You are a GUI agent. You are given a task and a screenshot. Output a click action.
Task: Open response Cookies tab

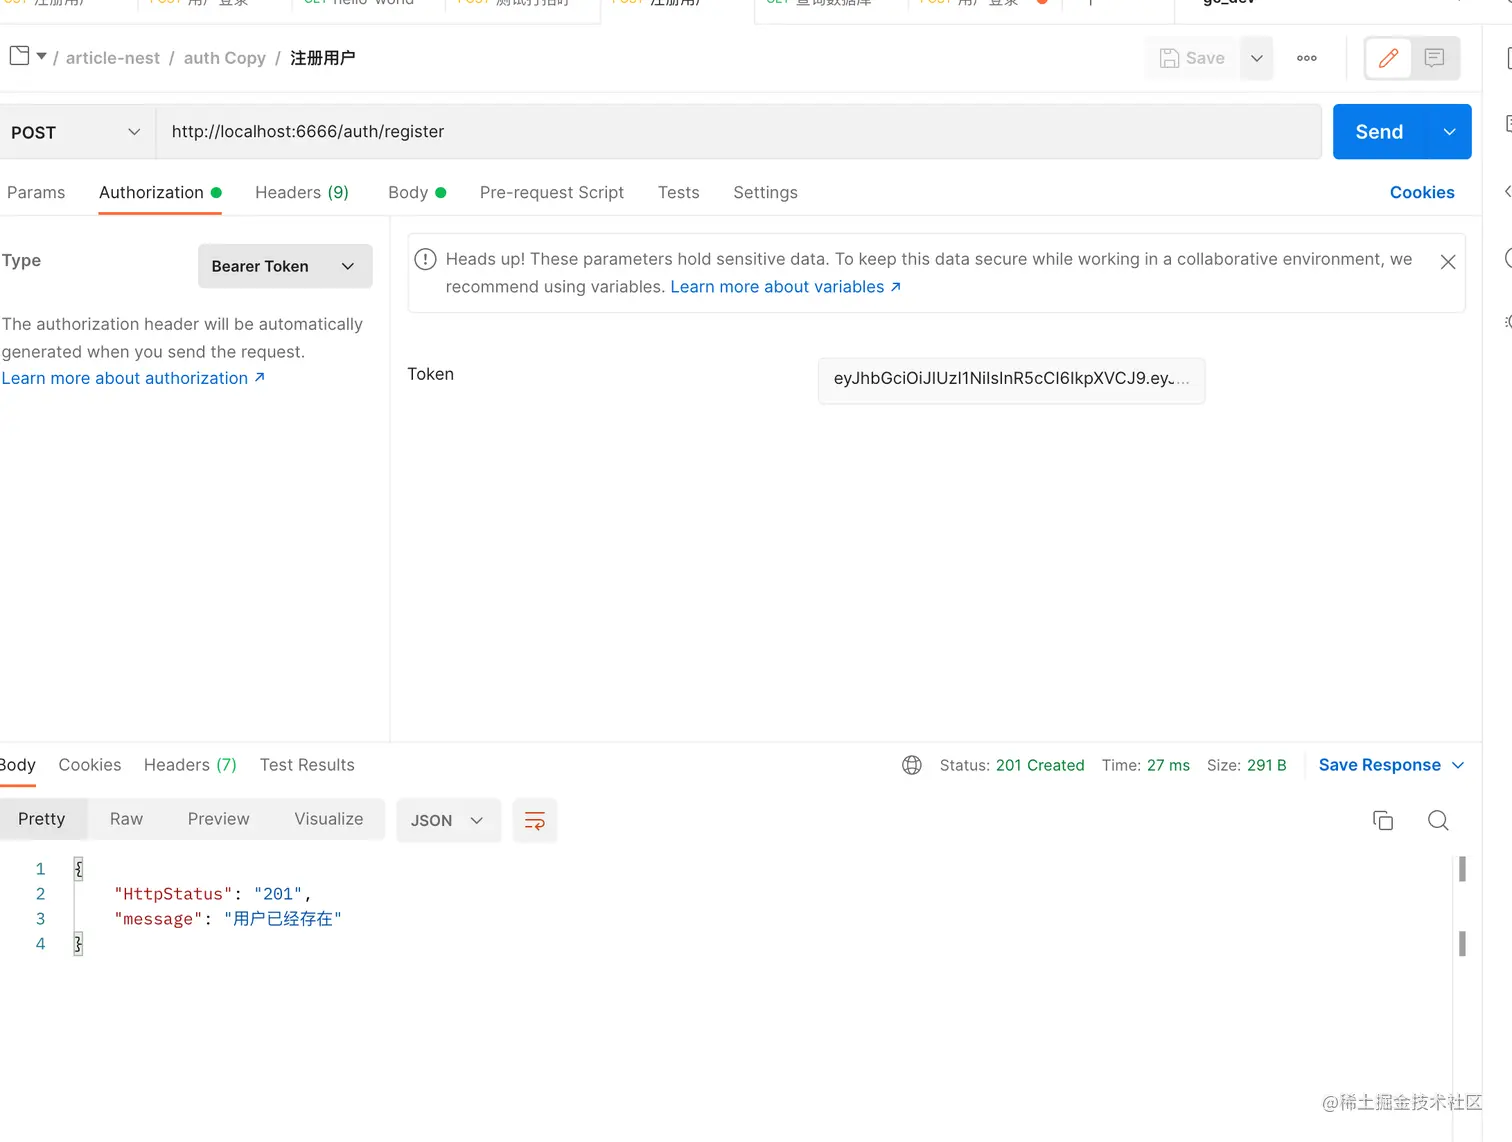90,765
